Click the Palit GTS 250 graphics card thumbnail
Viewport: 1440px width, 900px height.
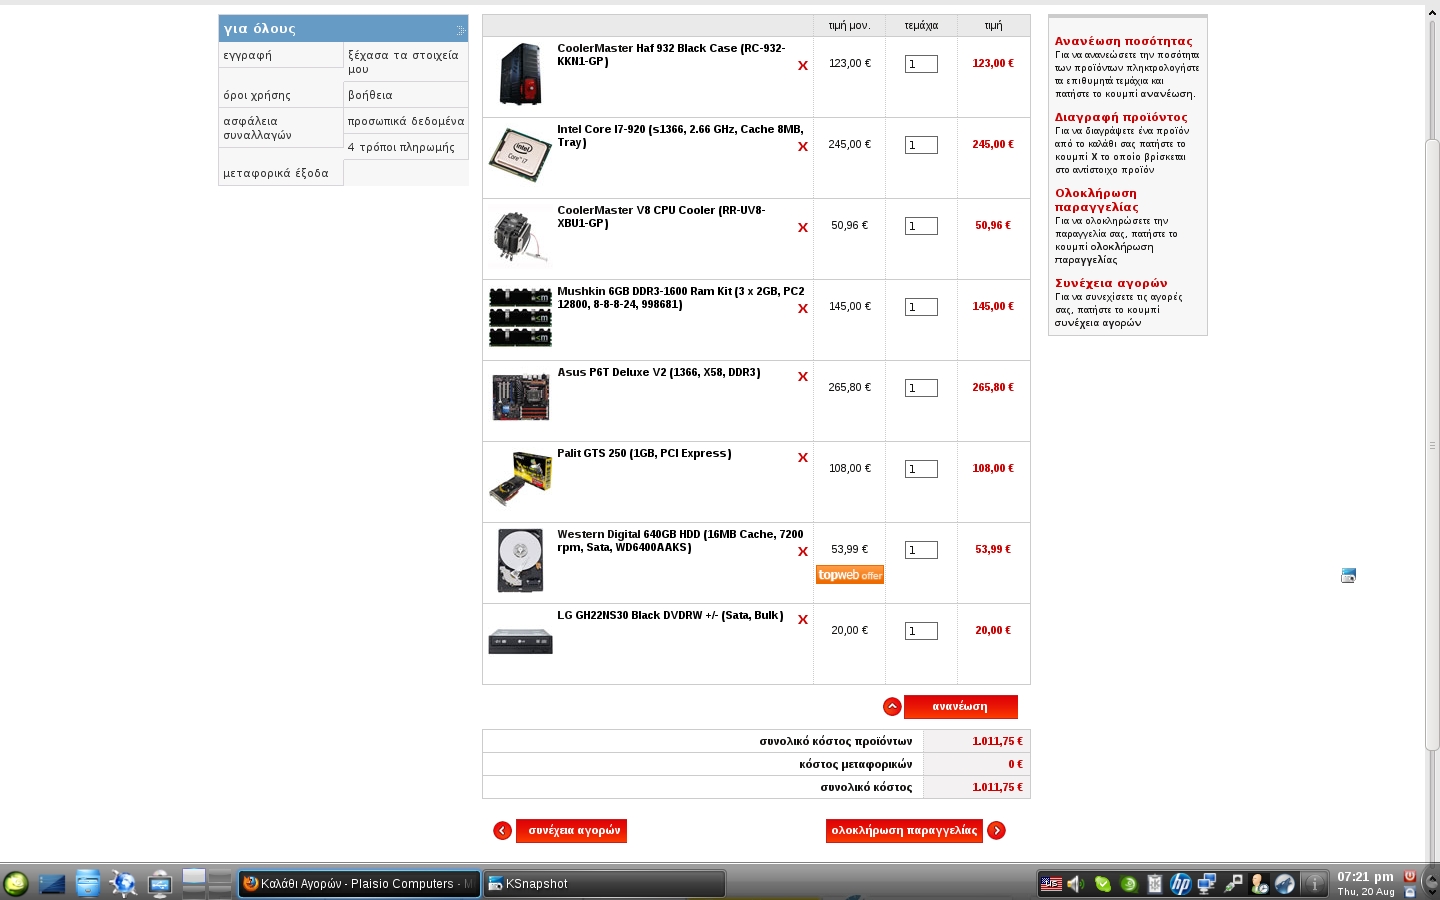(520, 479)
